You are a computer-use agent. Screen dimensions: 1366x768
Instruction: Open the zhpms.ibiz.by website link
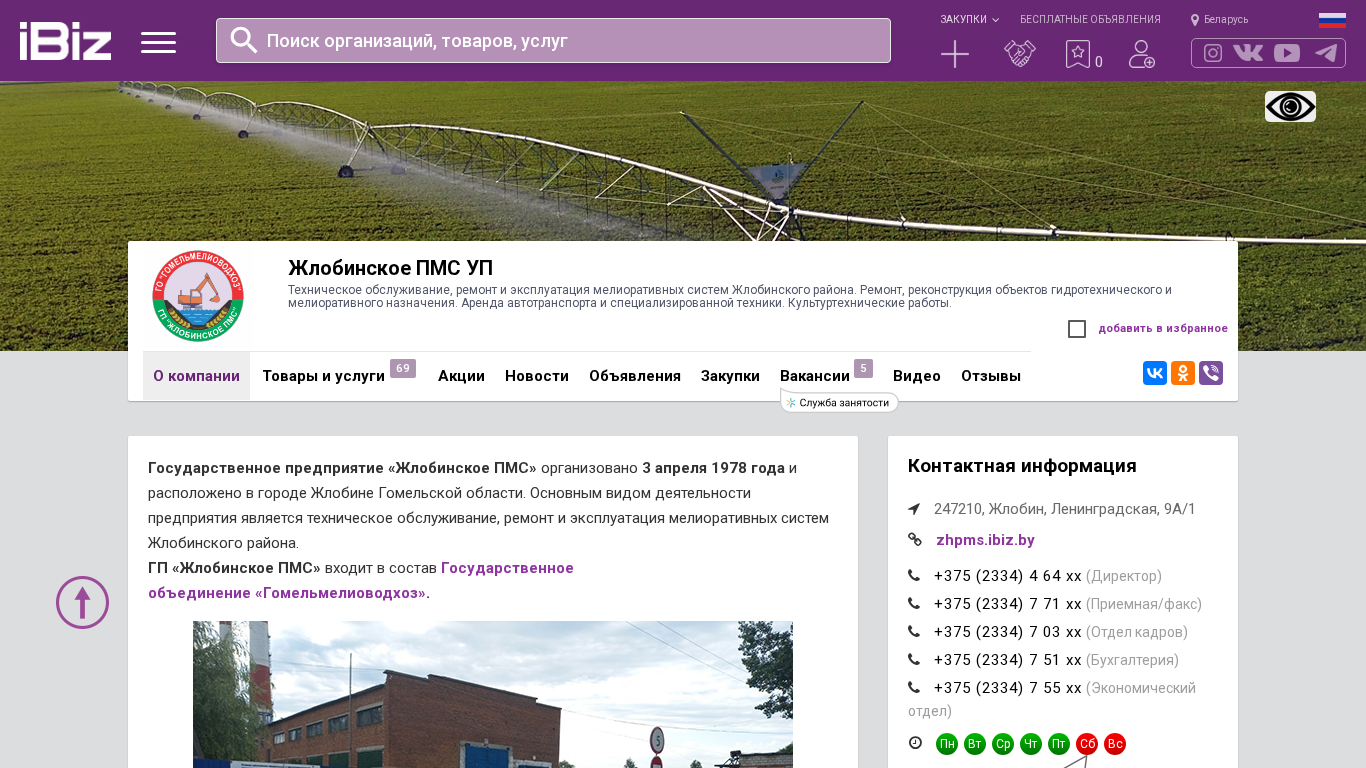tap(985, 540)
